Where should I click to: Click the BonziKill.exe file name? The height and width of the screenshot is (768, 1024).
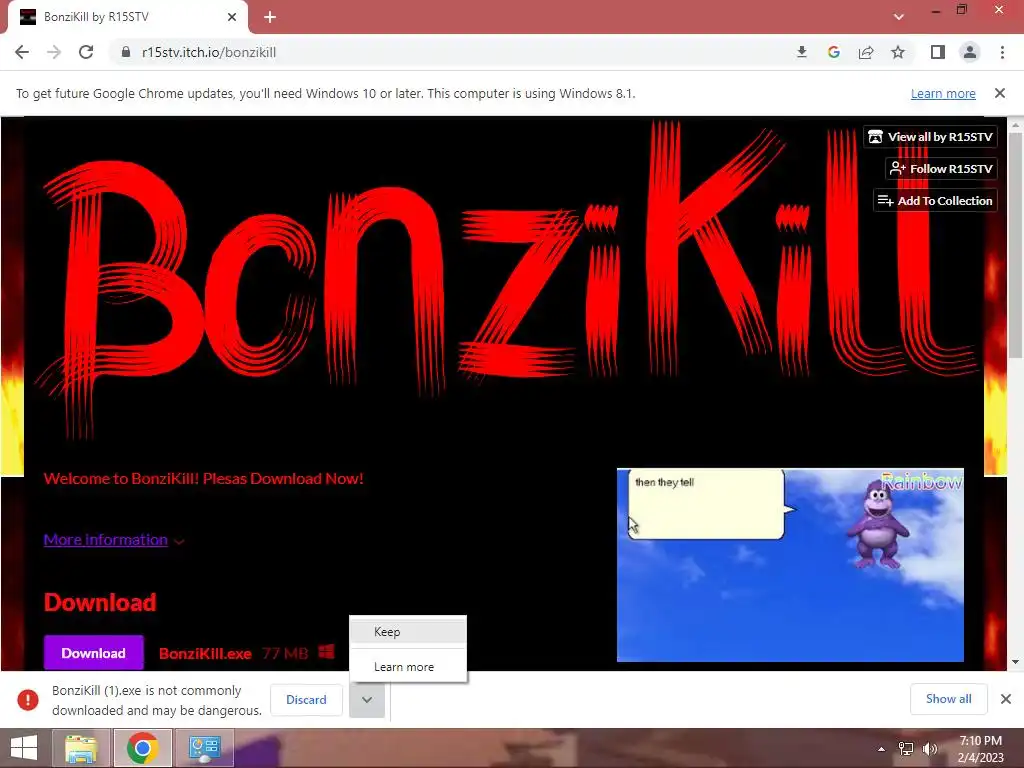(205, 654)
